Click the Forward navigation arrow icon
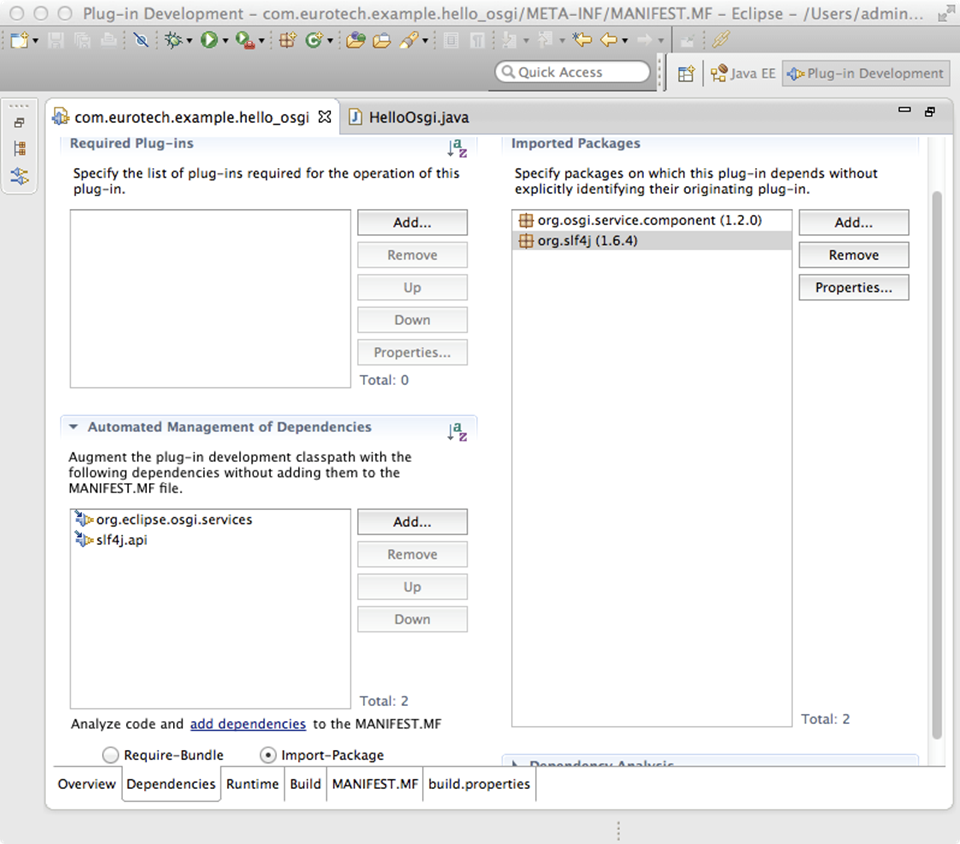 pos(645,40)
